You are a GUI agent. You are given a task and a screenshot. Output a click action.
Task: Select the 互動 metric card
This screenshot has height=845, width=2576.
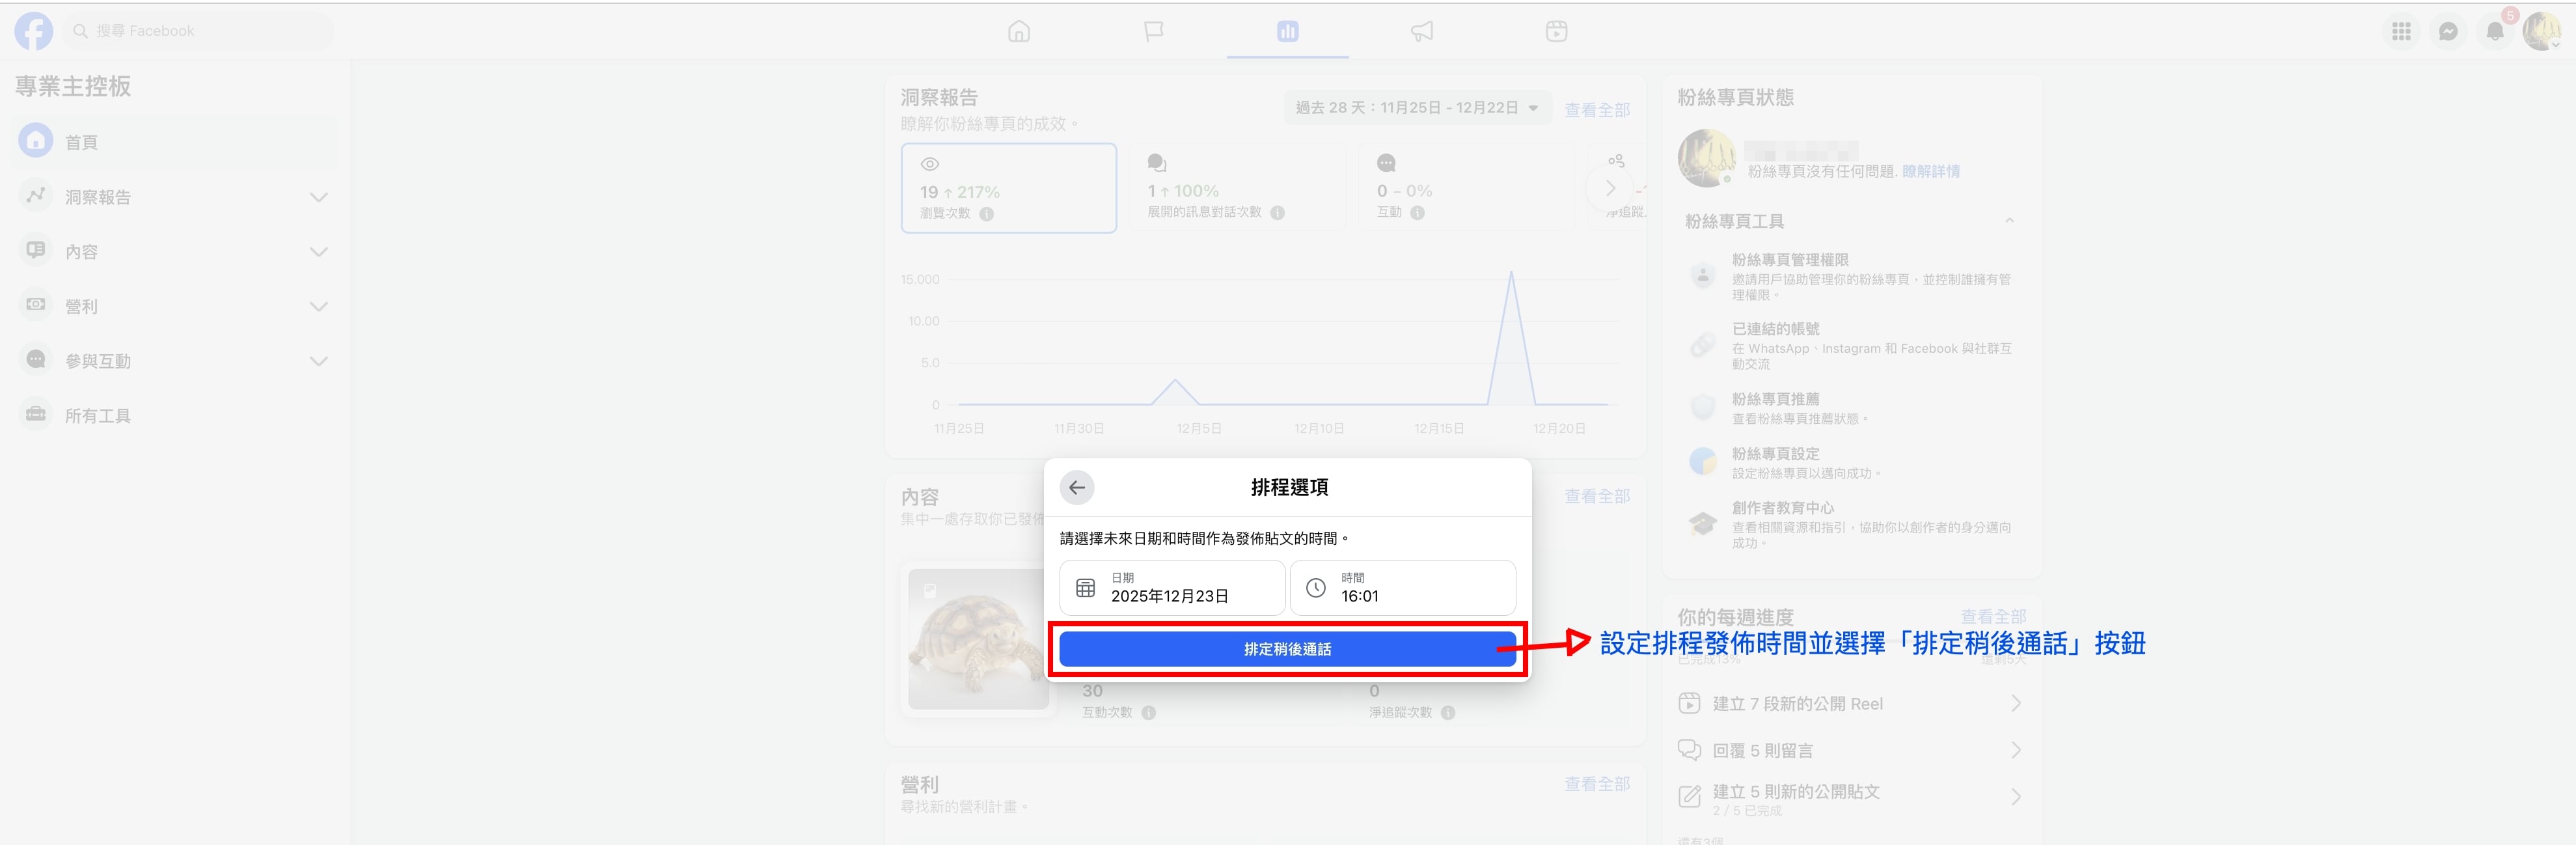click(x=1466, y=188)
